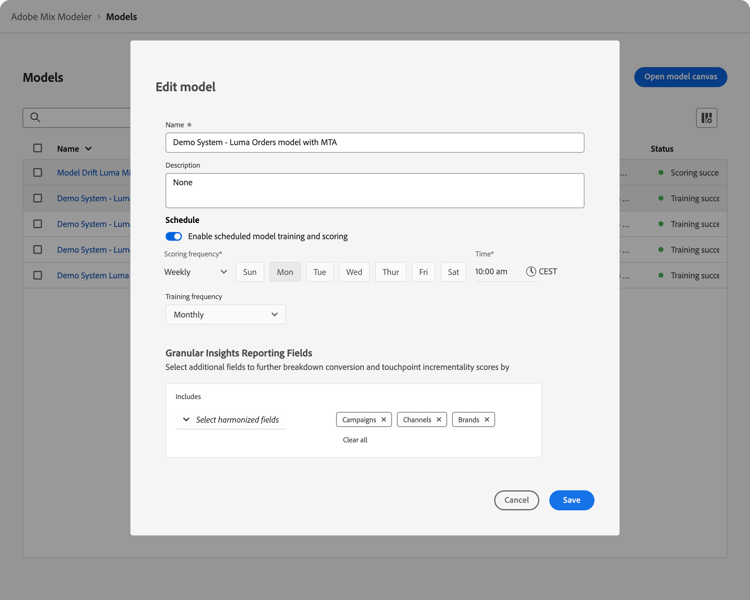Sort by the Name column arrow

tap(88, 149)
